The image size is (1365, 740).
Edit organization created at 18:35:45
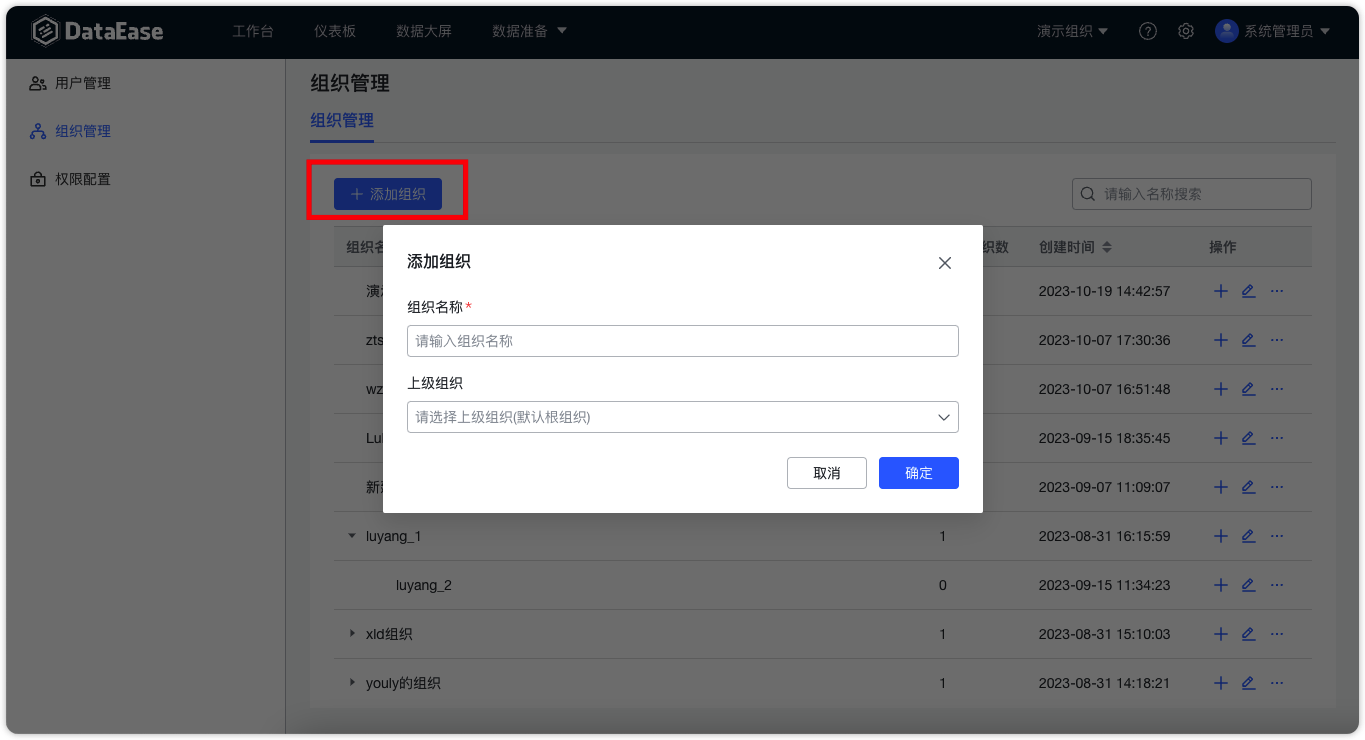click(1248, 438)
